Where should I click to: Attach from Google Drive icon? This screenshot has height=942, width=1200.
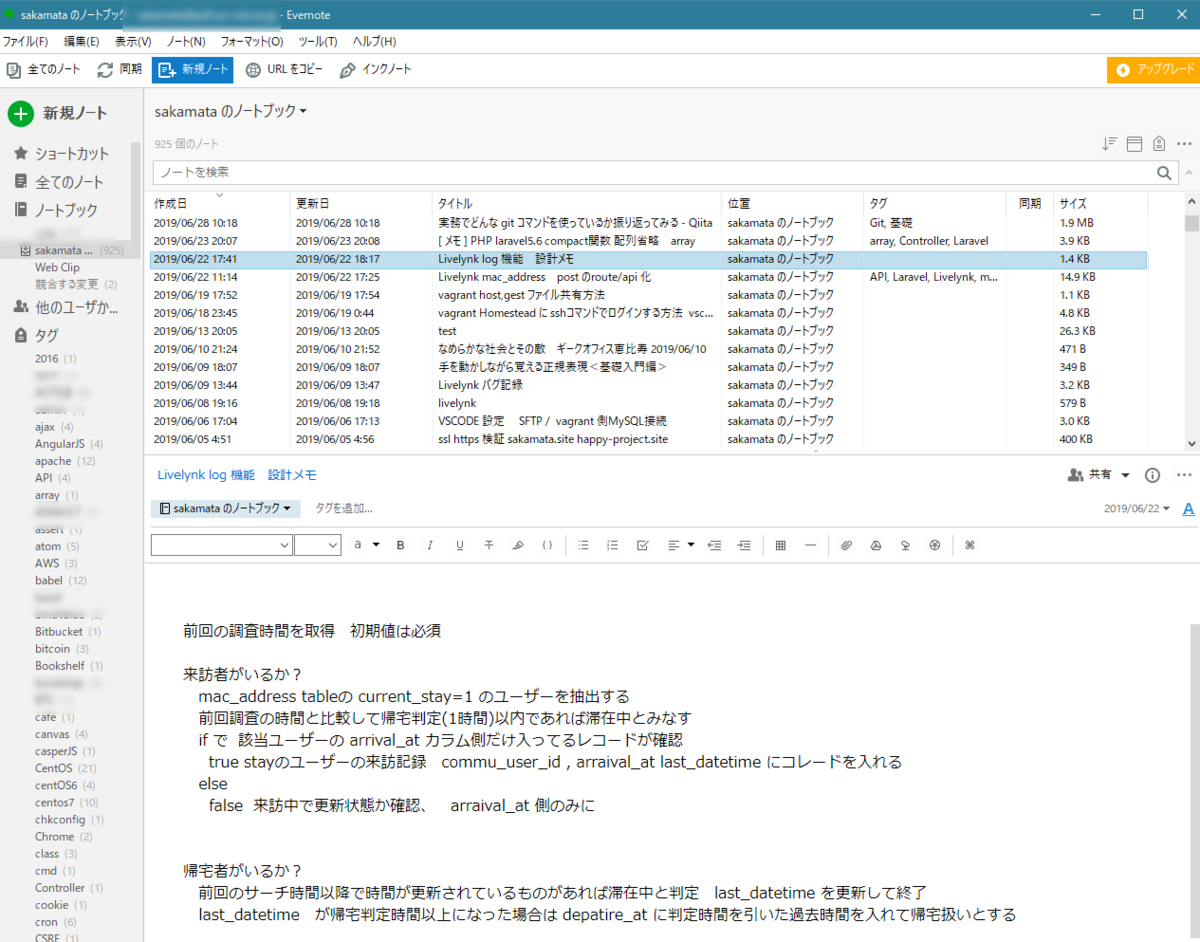[x=875, y=545]
